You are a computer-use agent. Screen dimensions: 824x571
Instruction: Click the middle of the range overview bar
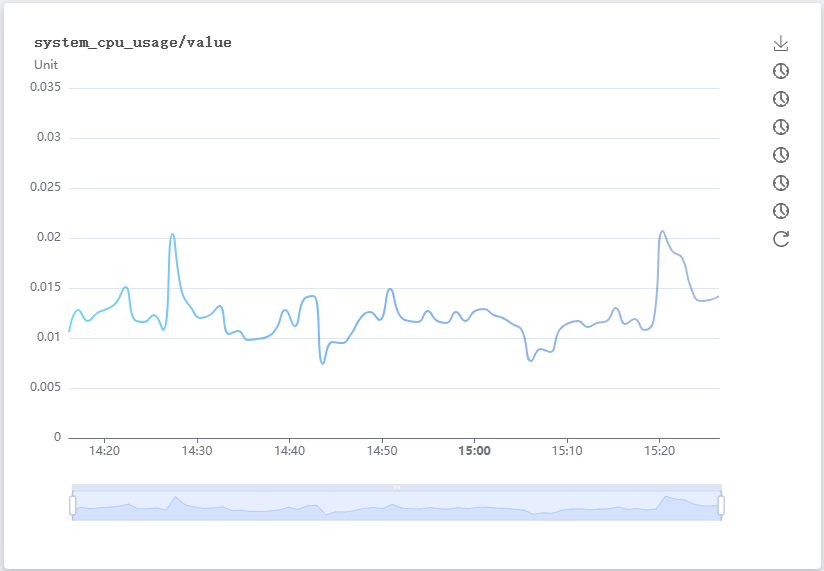click(x=397, y=507)
